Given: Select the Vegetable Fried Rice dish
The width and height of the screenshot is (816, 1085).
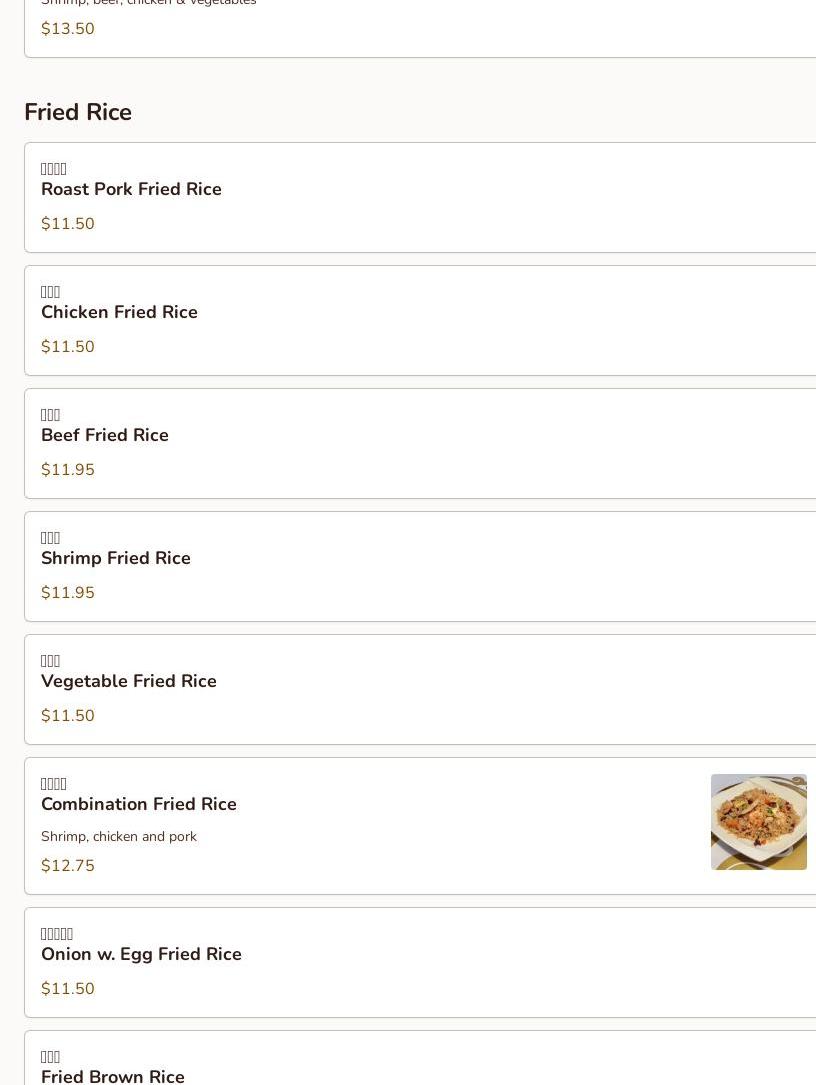Looking at the screenshot, I should (129, 682).
